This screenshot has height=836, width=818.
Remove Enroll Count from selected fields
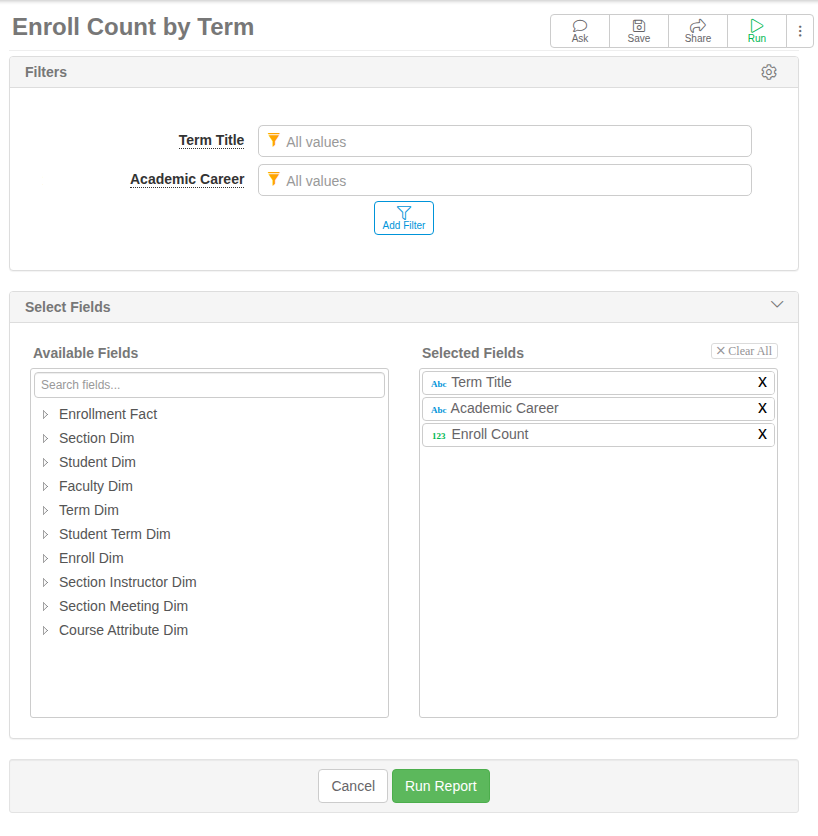762,435
